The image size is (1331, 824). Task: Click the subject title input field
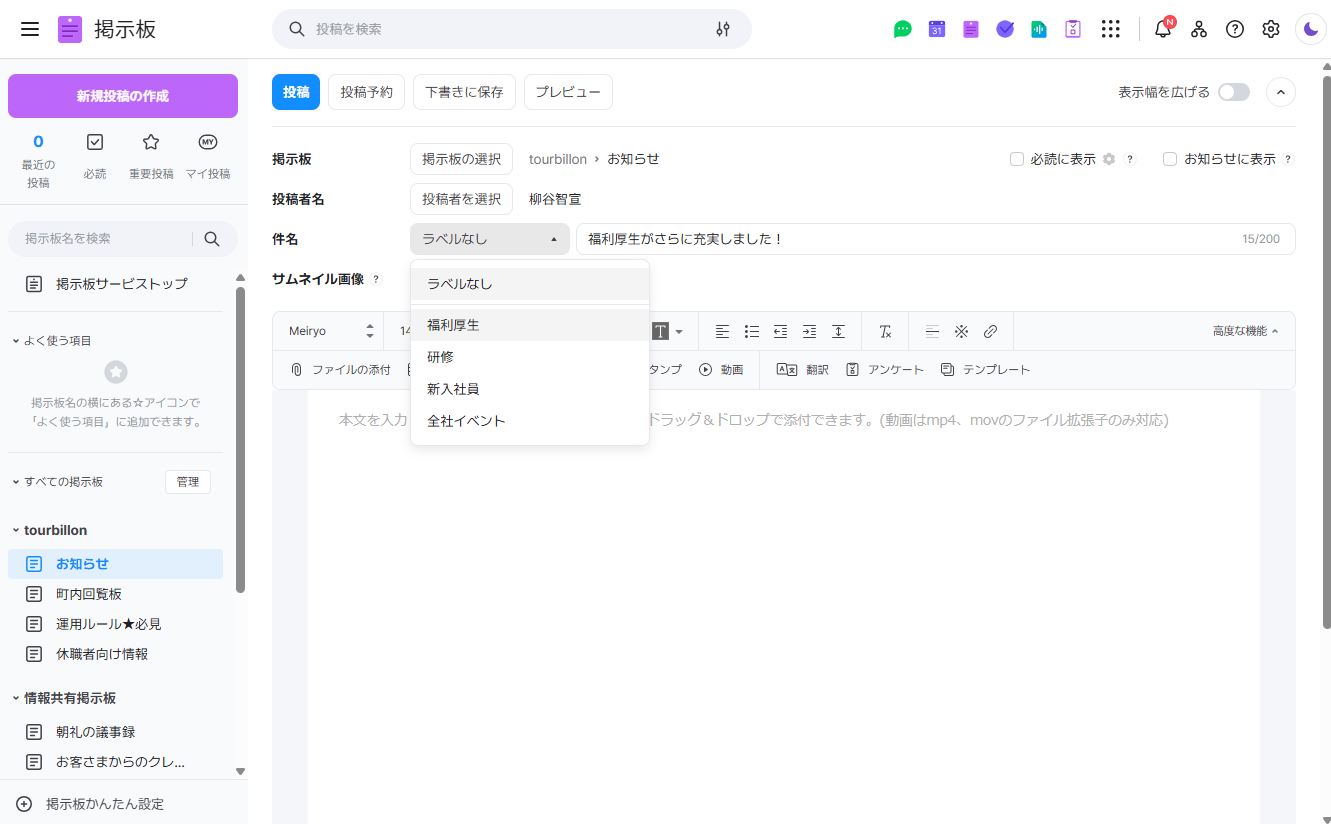coord(900,239)
